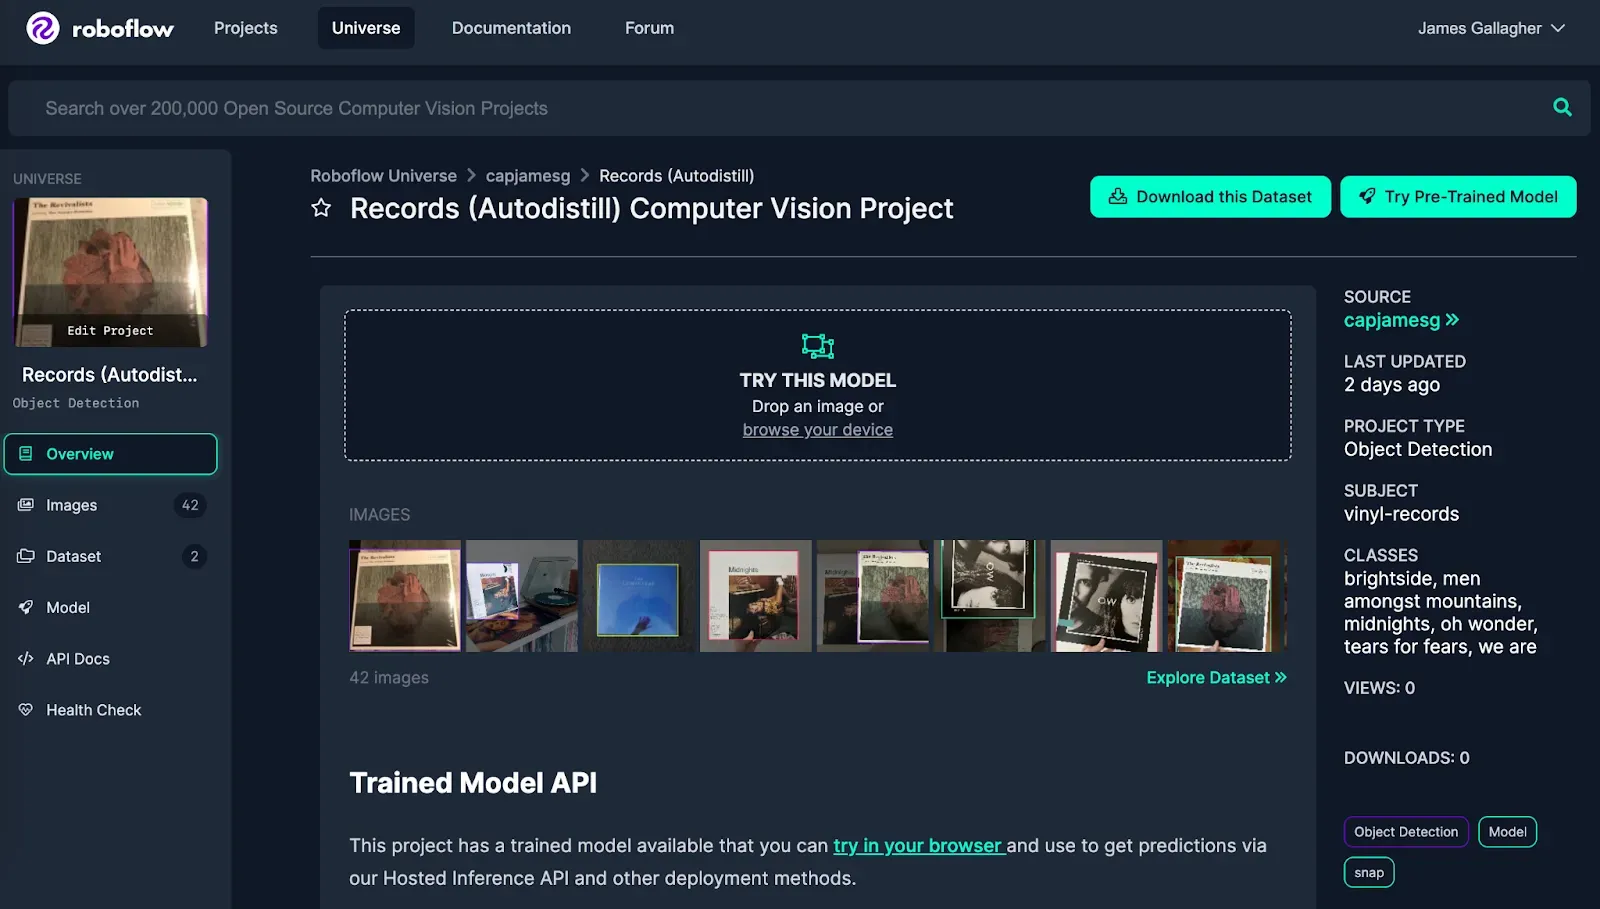Open API Docs in the sidebar

click(110, 658)
